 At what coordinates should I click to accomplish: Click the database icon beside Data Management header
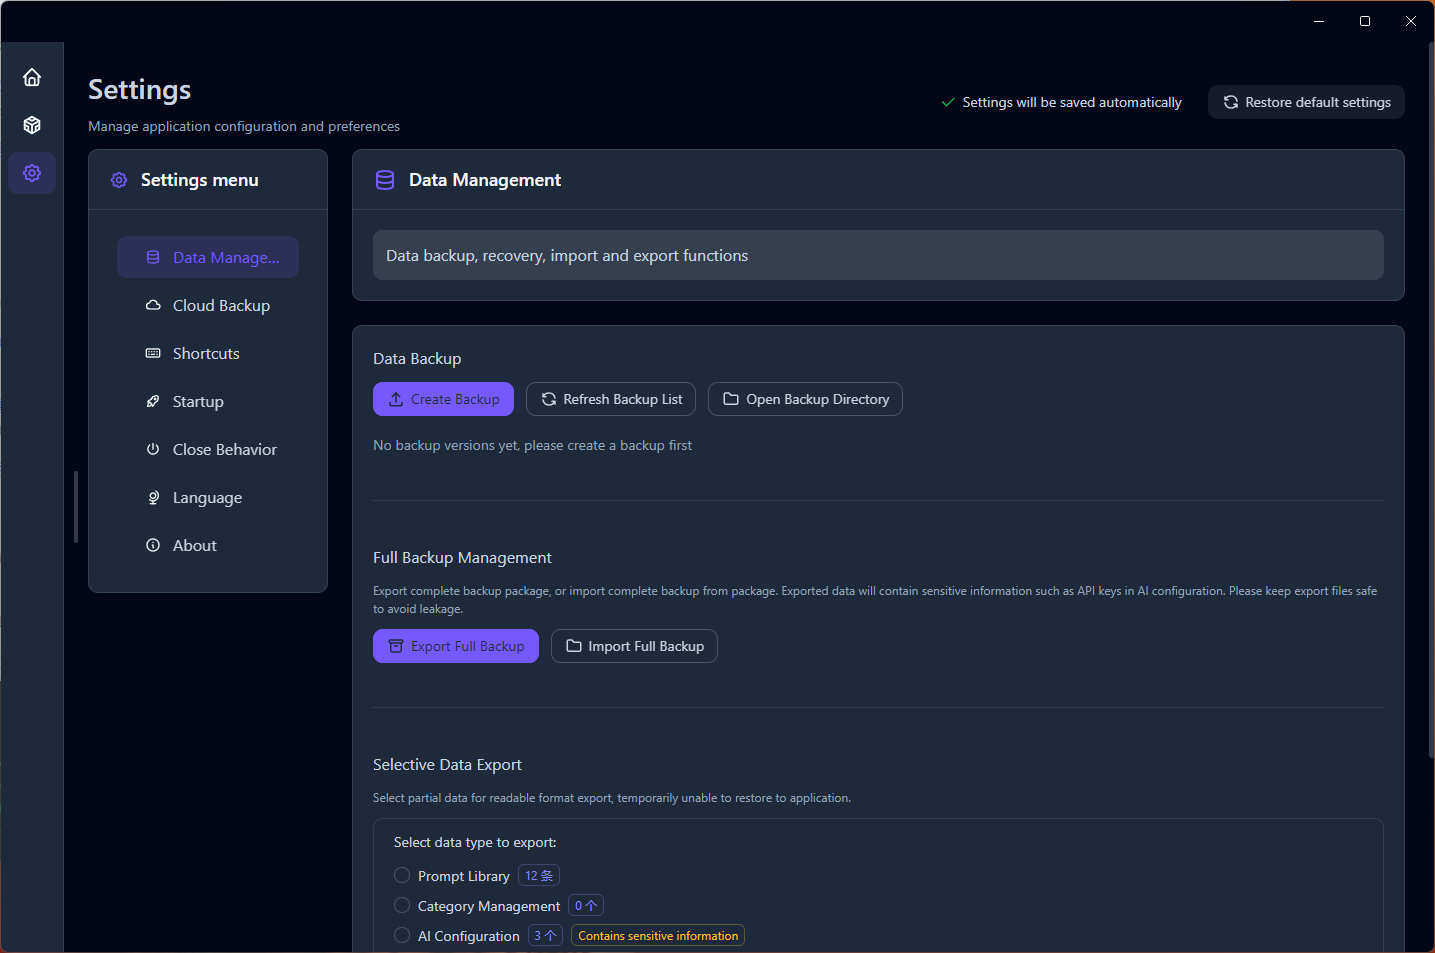click(384, 179)
